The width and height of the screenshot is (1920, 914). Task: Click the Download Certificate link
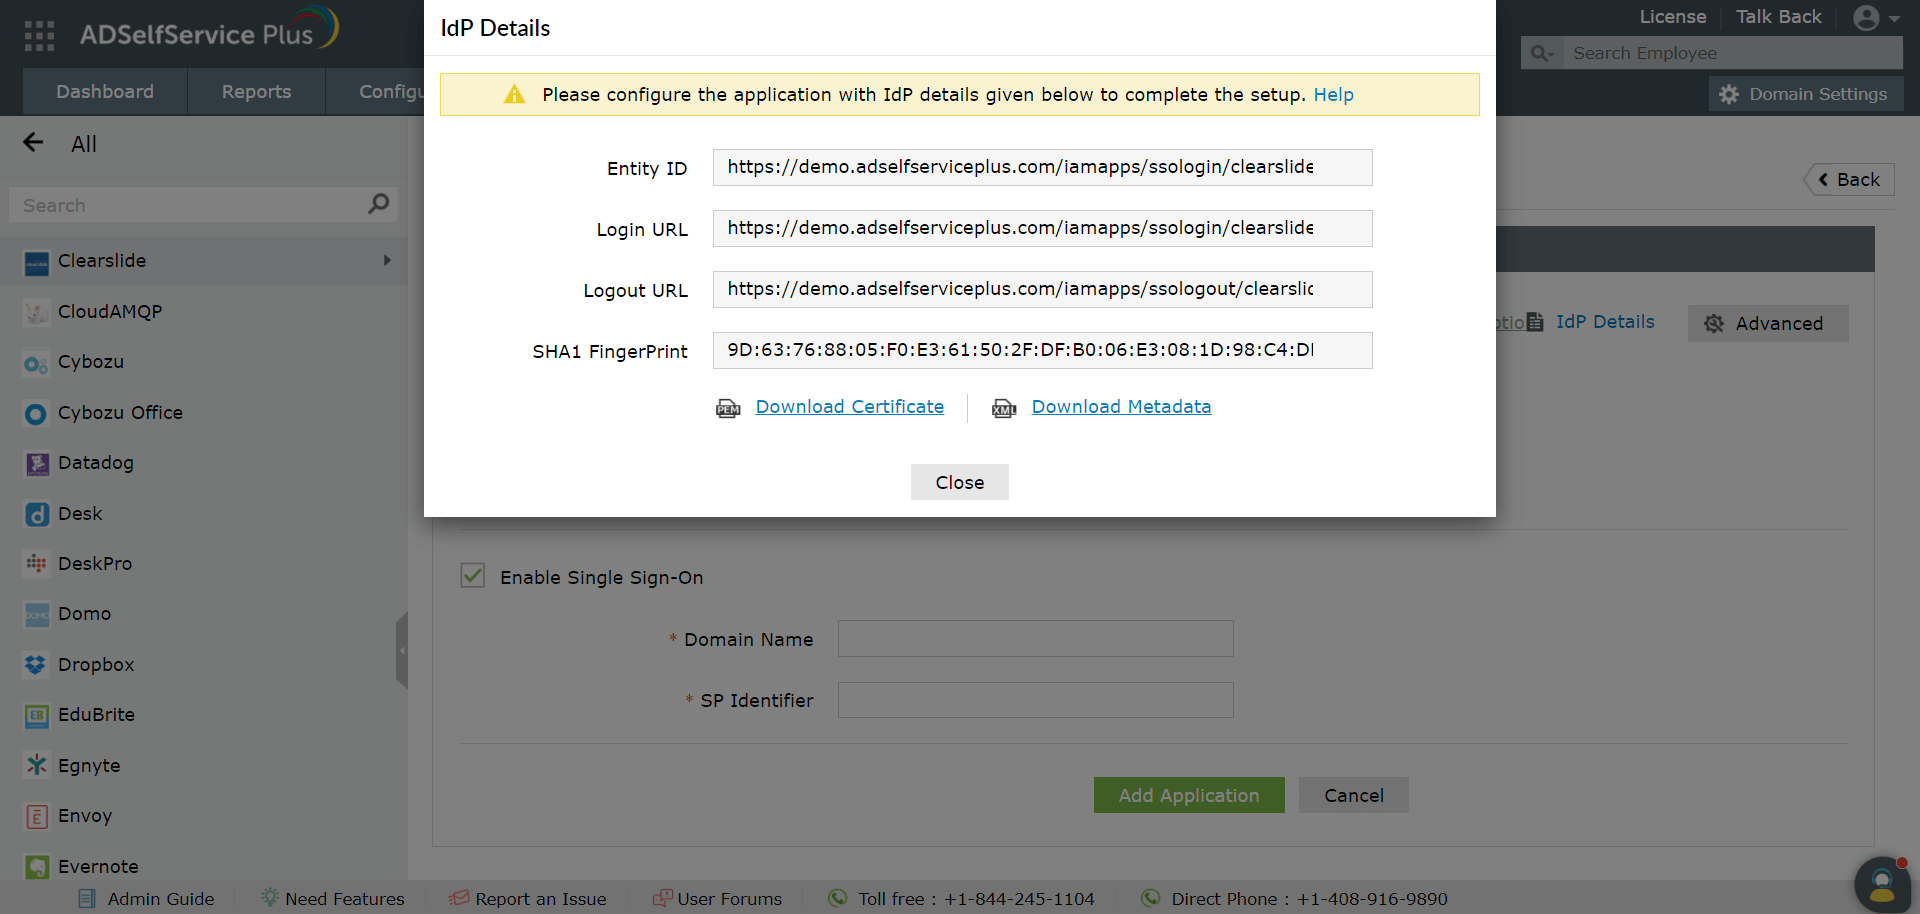pos(849,407)
